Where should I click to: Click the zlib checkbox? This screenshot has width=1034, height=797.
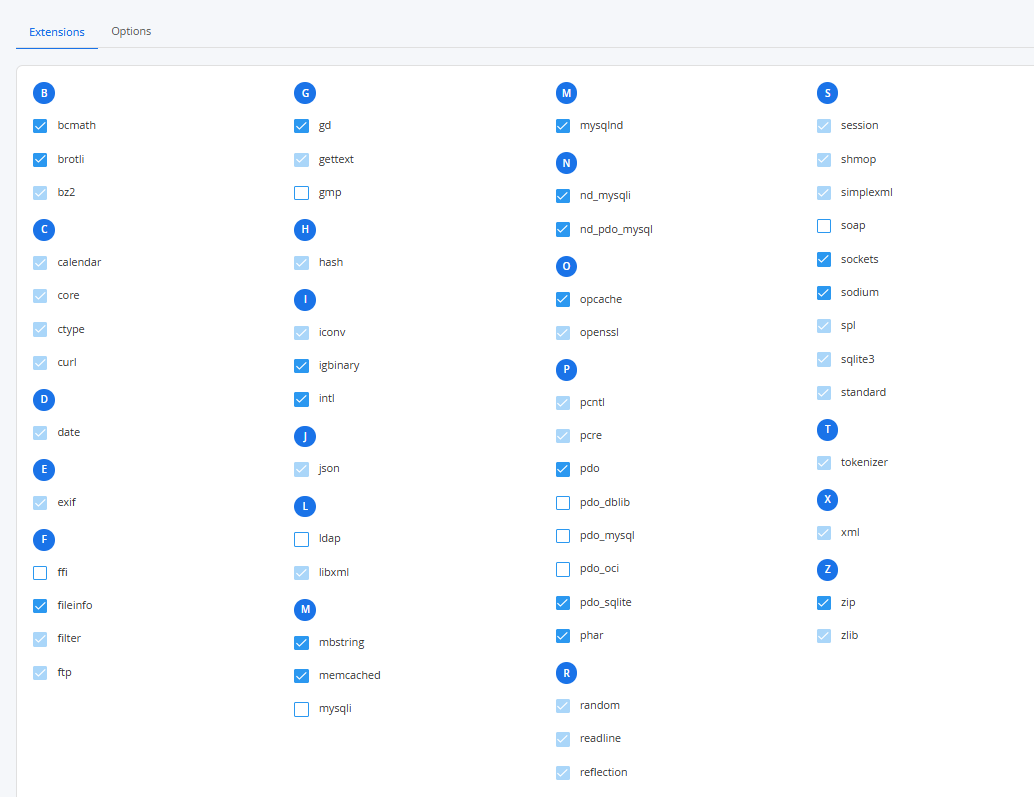824,636
